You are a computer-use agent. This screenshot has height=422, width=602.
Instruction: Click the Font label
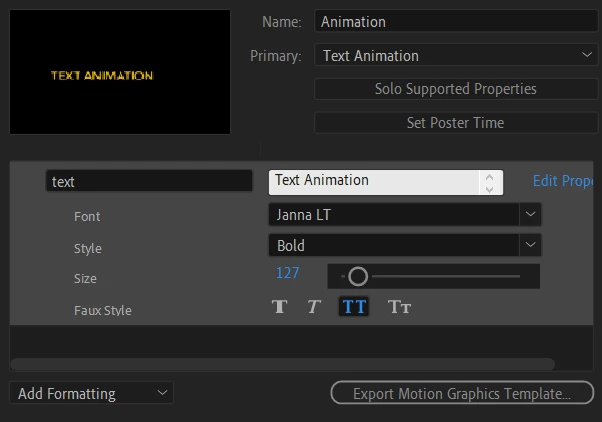tap(87, 217)
